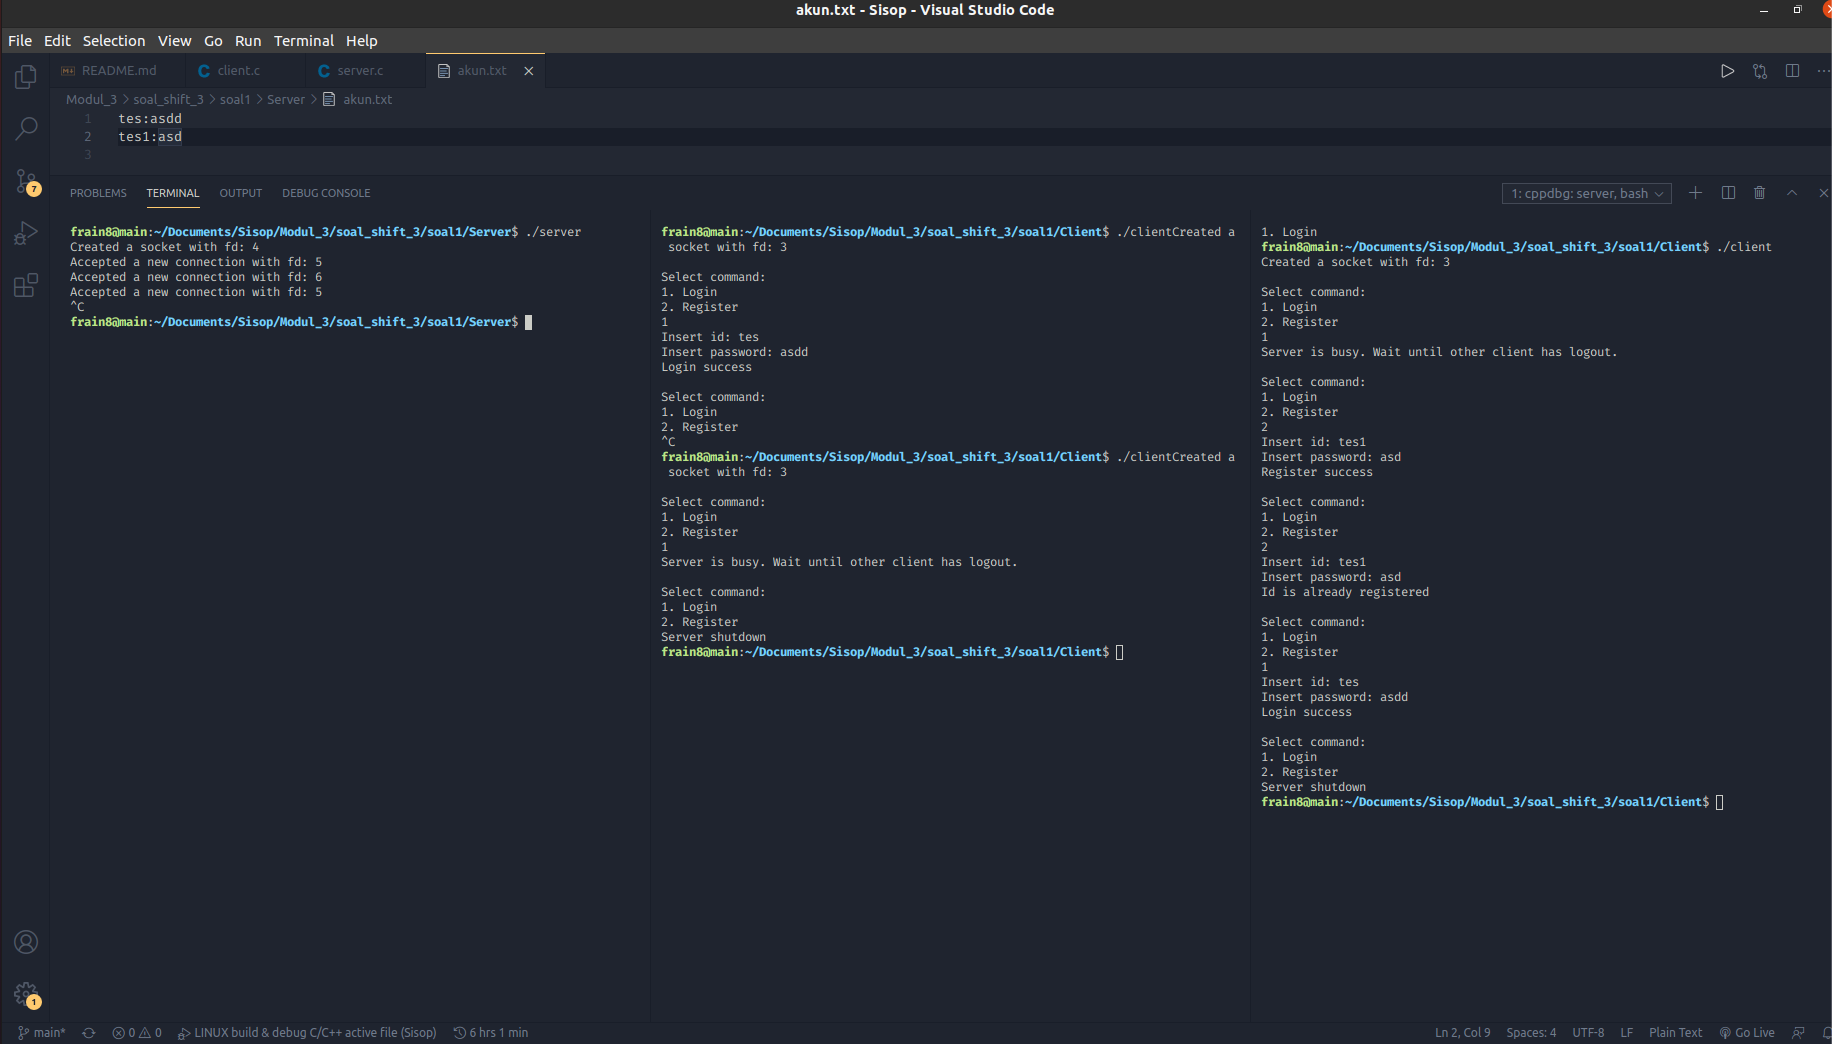The width and height of the screenshot is (1832, 1044).
Task: Click the feedback icon in status bar
Action: coord(1799,1033)
